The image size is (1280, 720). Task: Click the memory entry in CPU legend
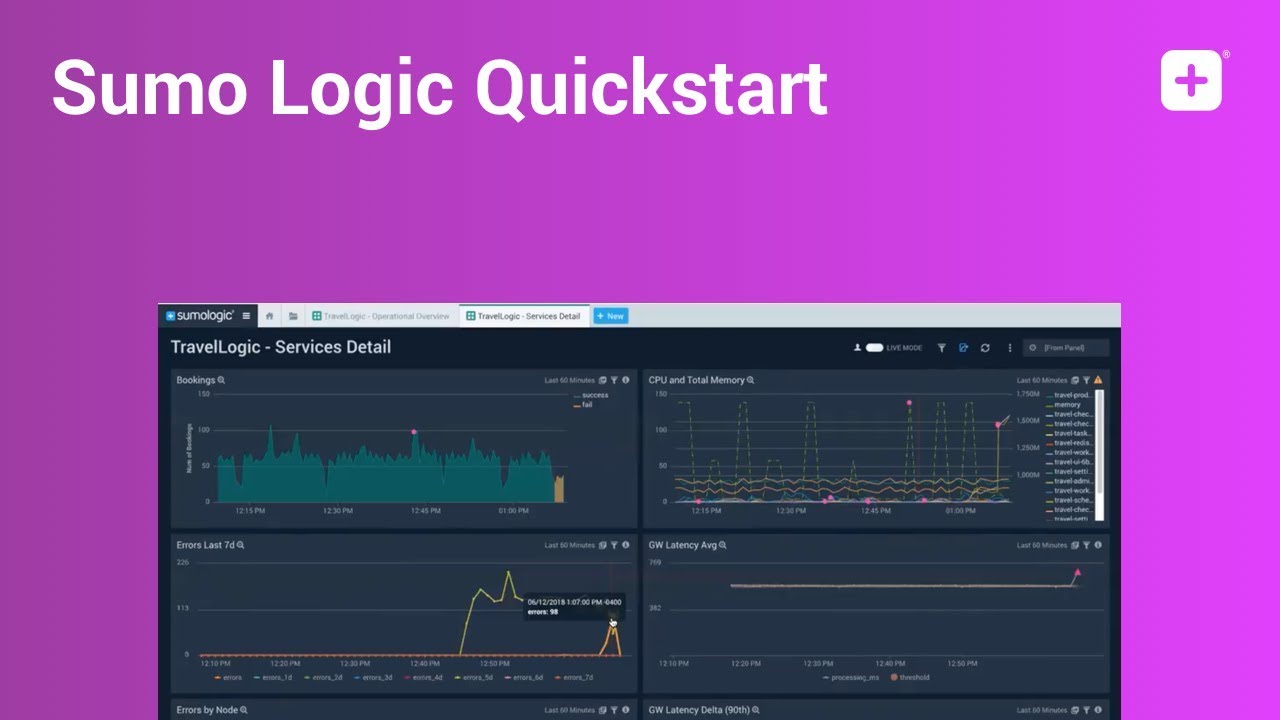1064,405
